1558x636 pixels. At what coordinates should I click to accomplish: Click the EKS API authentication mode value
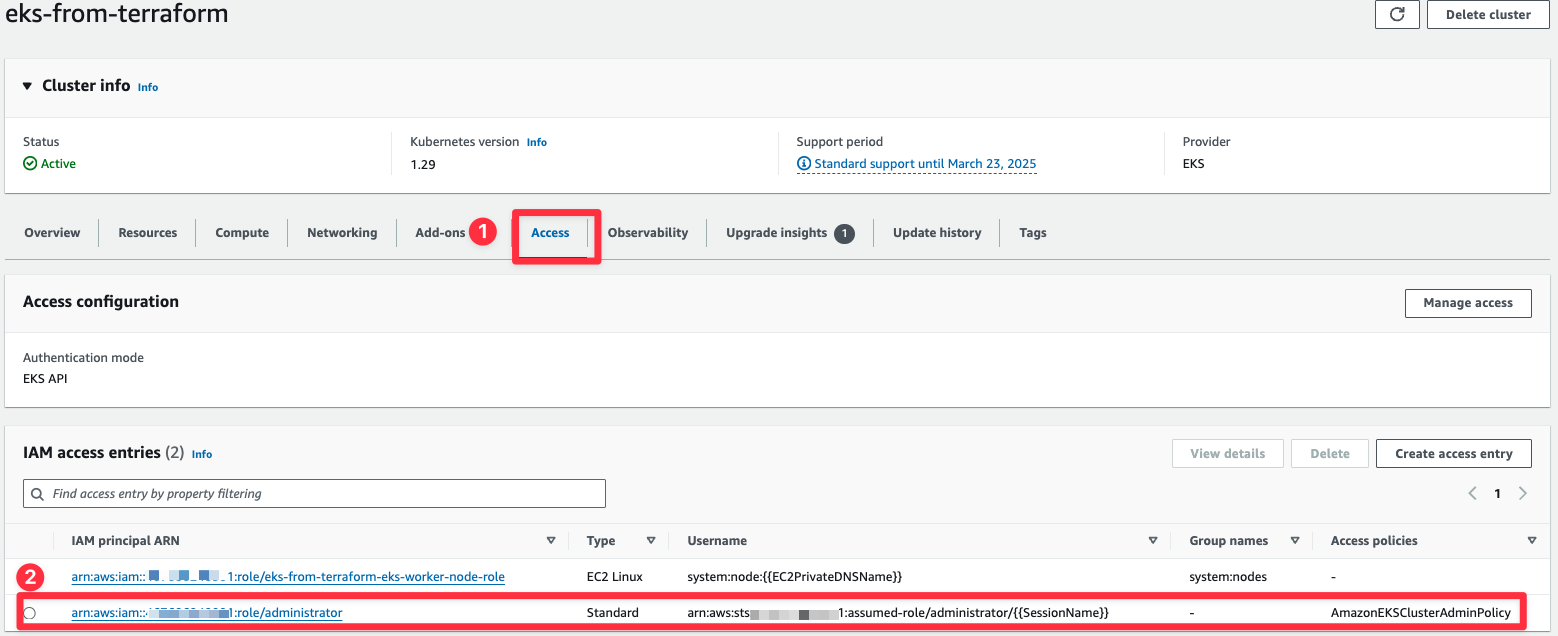coord(45,379)
